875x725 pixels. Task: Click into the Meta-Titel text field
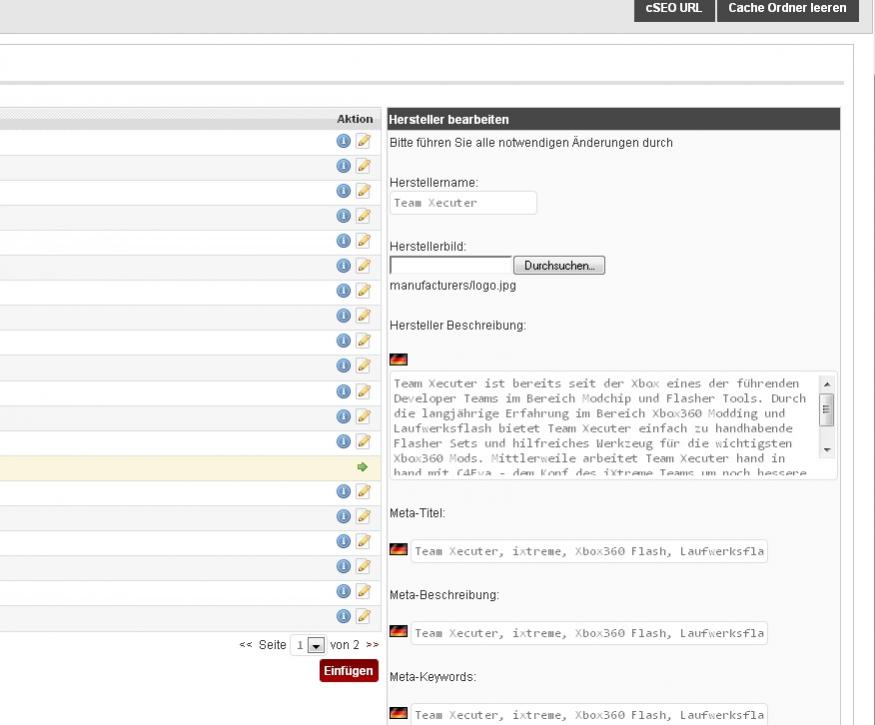point(589,551)
